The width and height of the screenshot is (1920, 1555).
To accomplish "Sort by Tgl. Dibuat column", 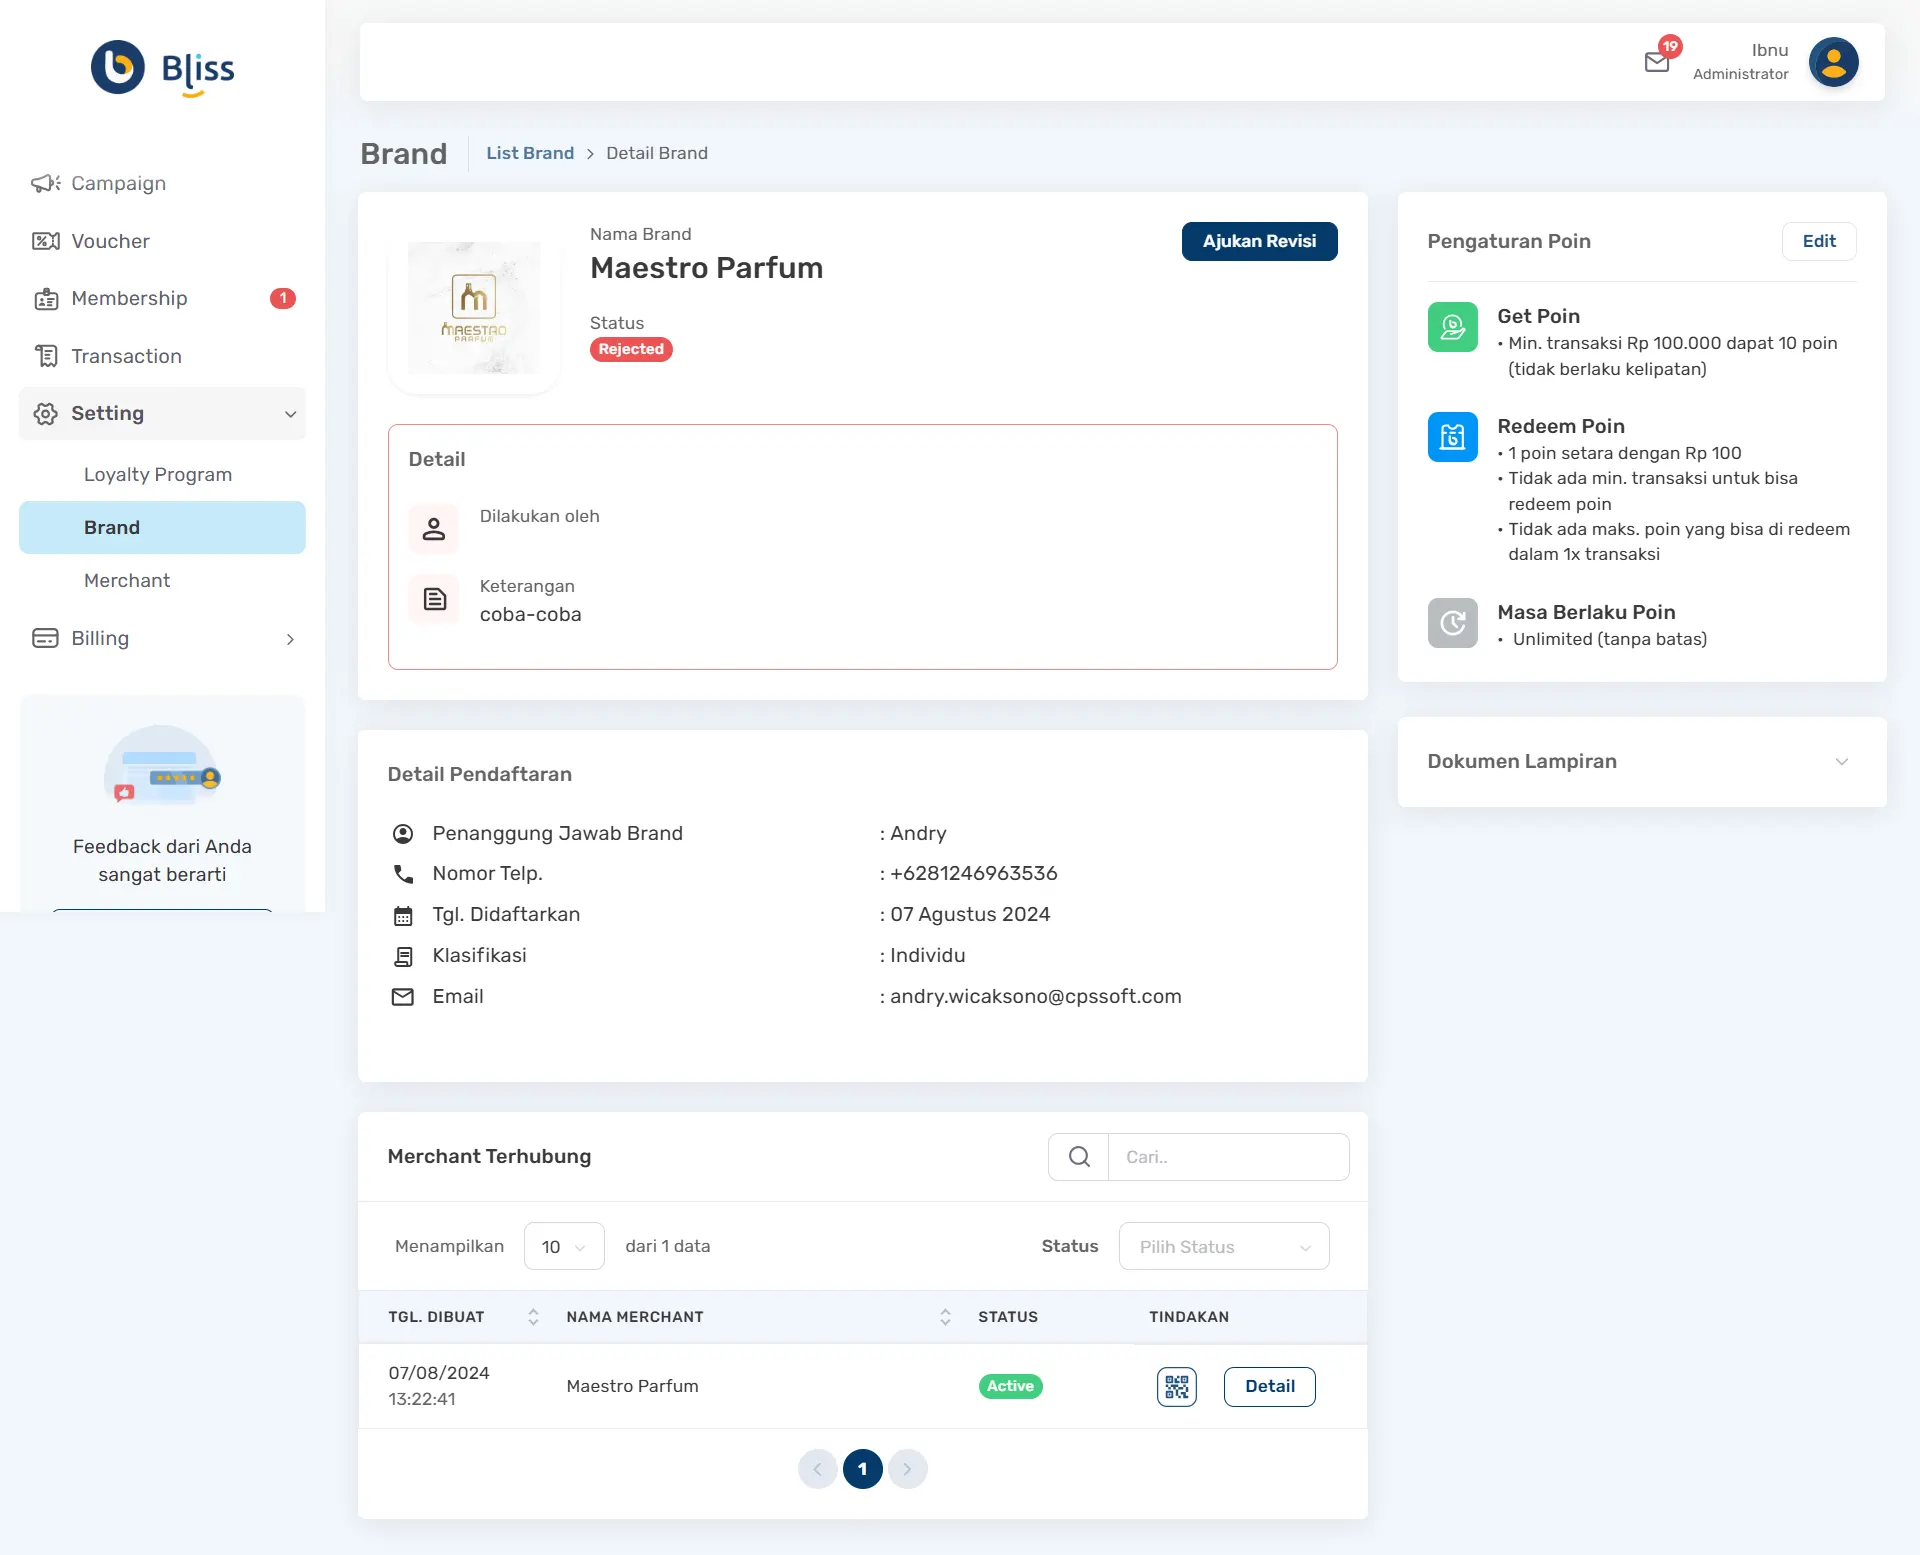I will pyautogui.click(x=533, y=1317).
